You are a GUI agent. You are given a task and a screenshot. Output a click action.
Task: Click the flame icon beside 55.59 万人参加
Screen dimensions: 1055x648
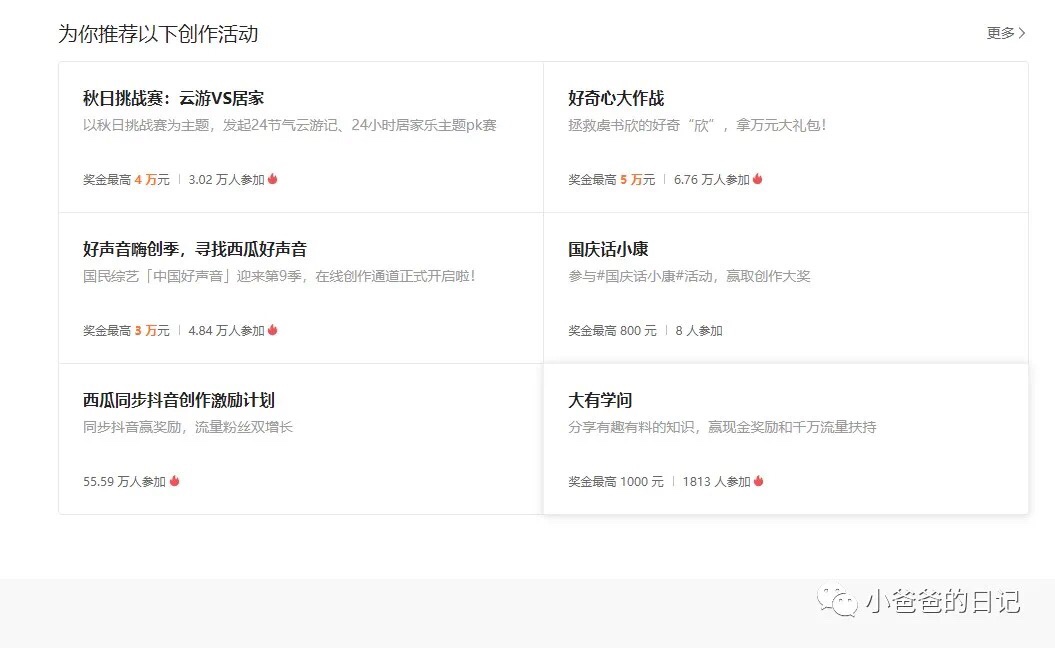click(x=174, y=480)
